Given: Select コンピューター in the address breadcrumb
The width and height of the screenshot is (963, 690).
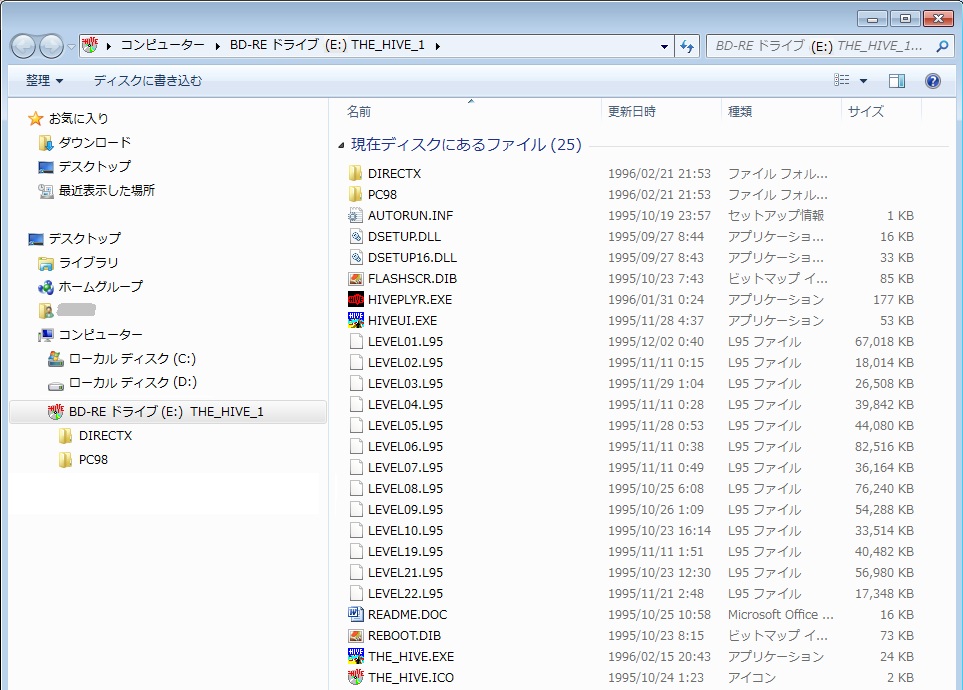Looking at the screenshot, I should point(162,45).
